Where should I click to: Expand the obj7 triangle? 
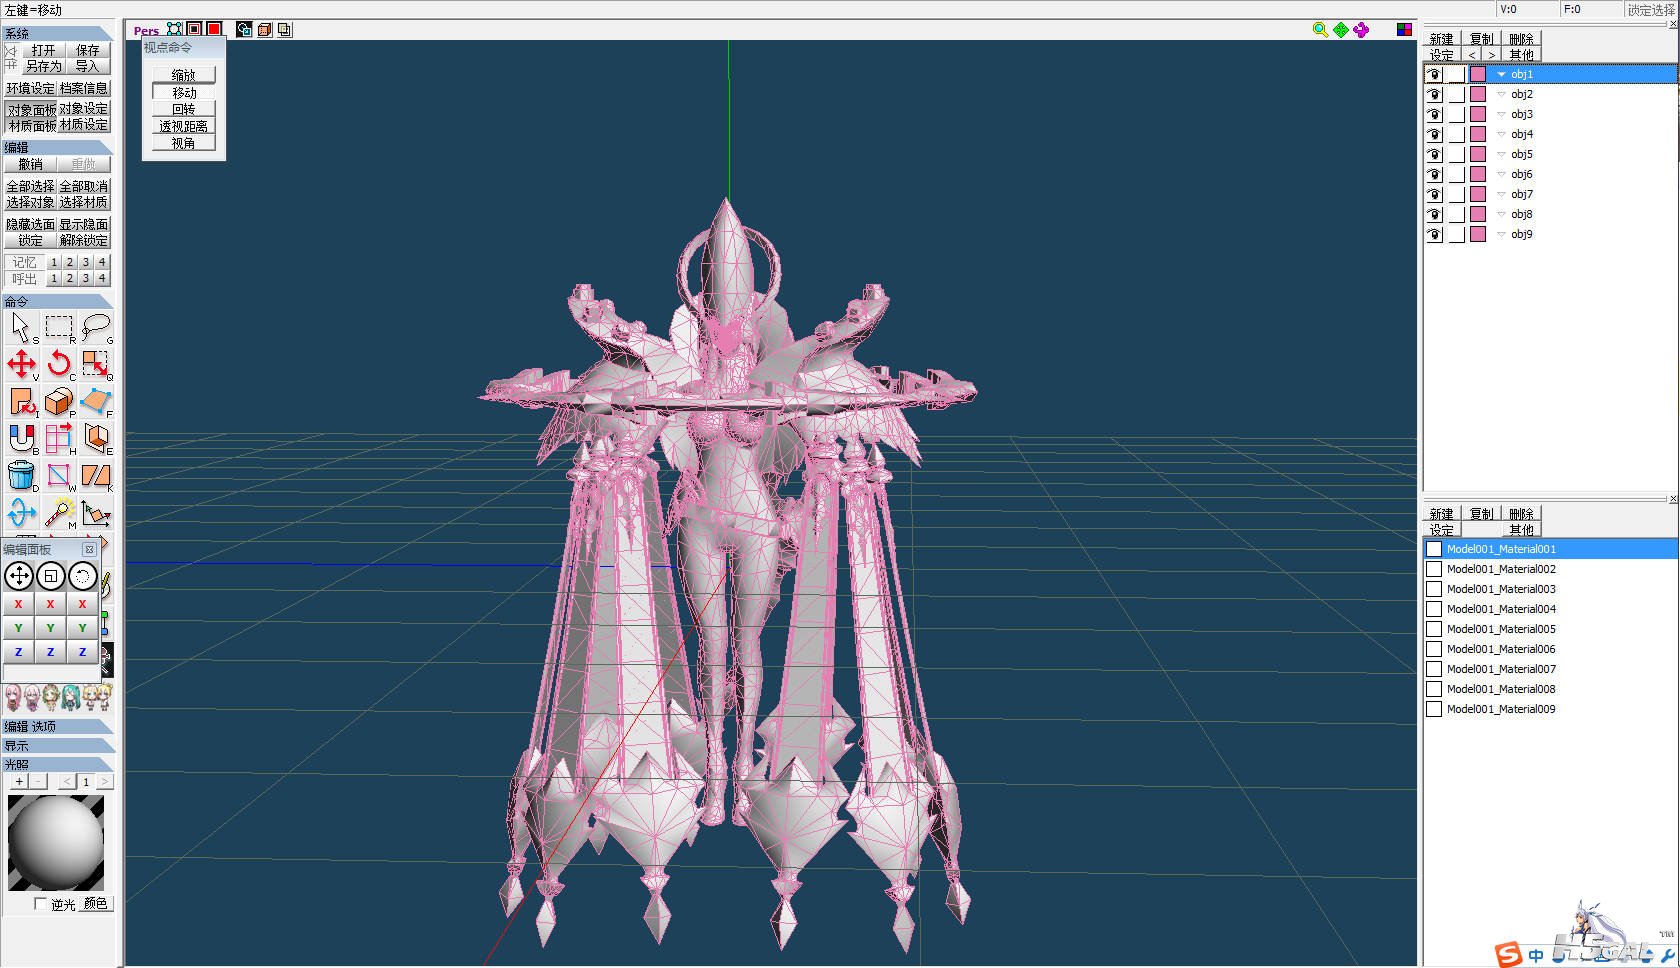1501,194
